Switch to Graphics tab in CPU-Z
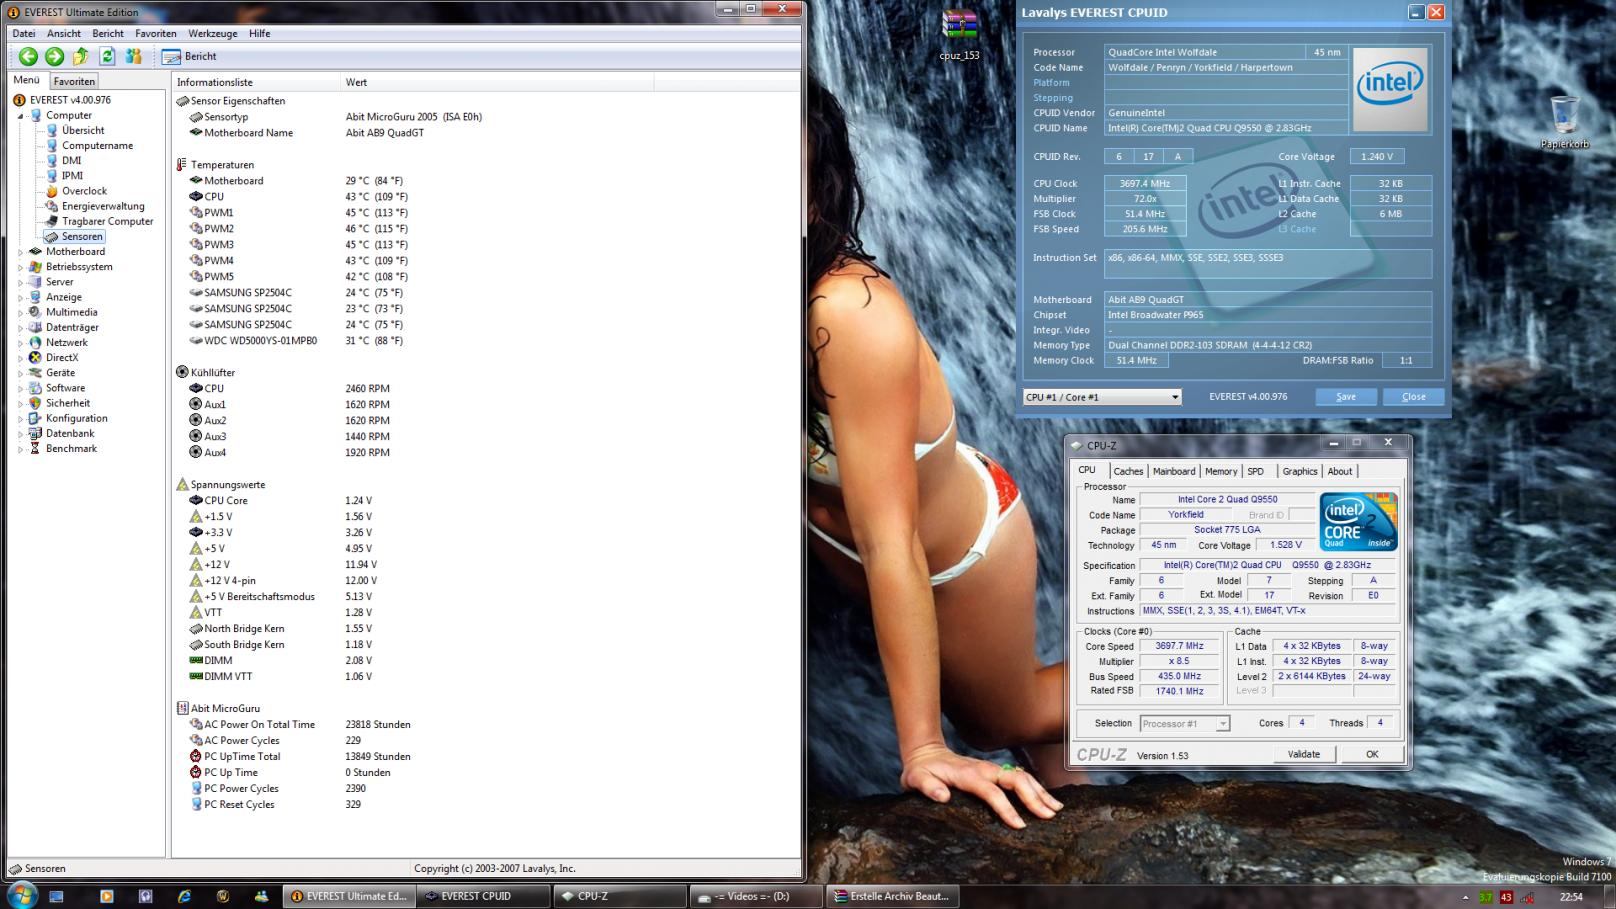 coord(1299,471)
